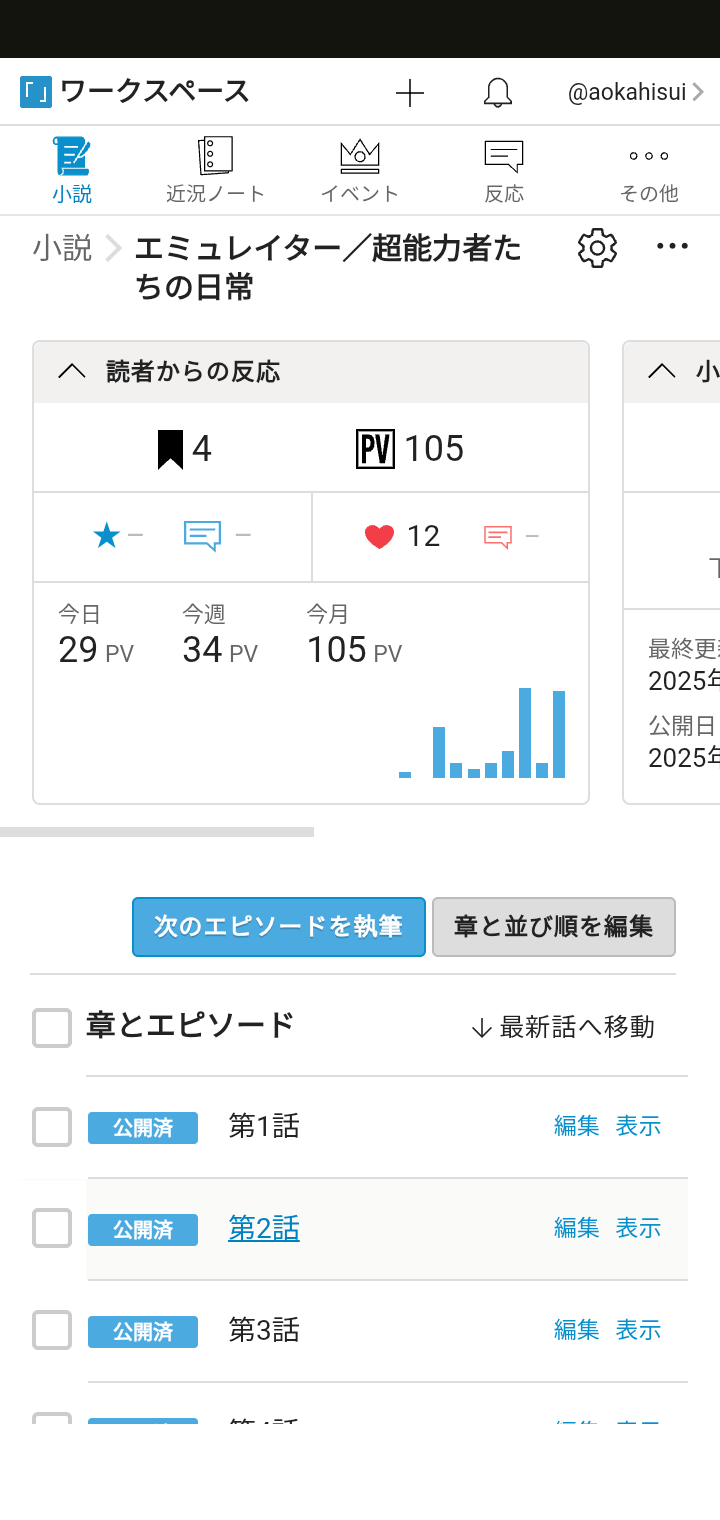Check the box for 第1話
The image size is (720, 1520).
point(52,1128)
